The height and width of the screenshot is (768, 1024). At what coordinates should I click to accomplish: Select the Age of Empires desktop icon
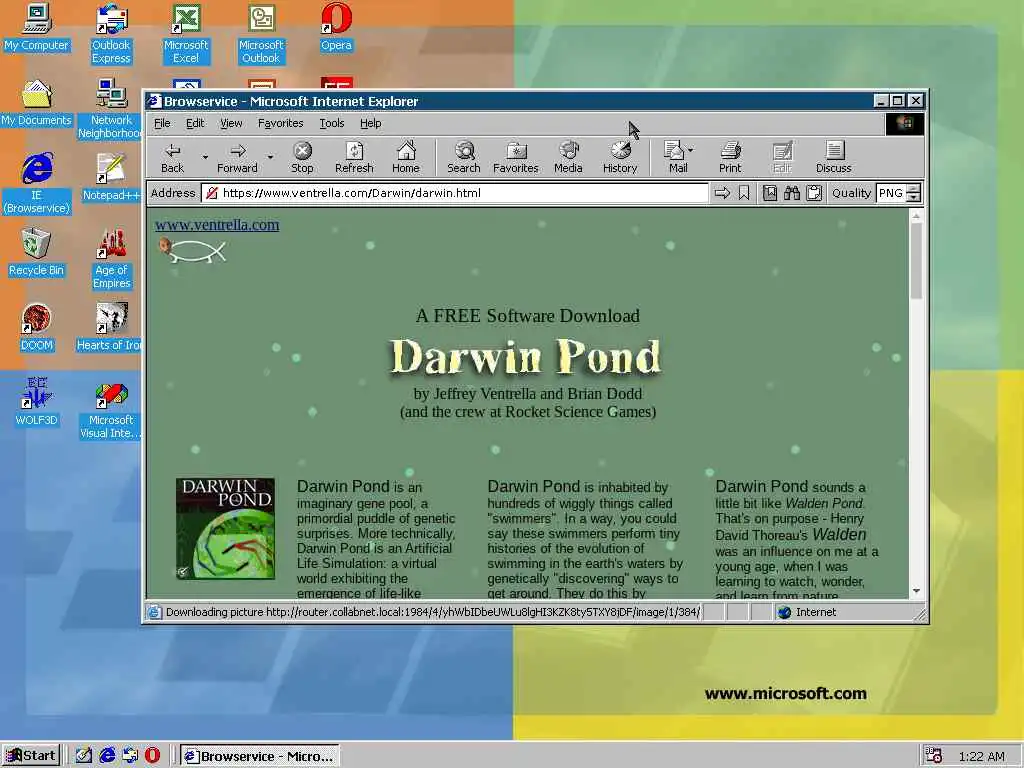111,259
